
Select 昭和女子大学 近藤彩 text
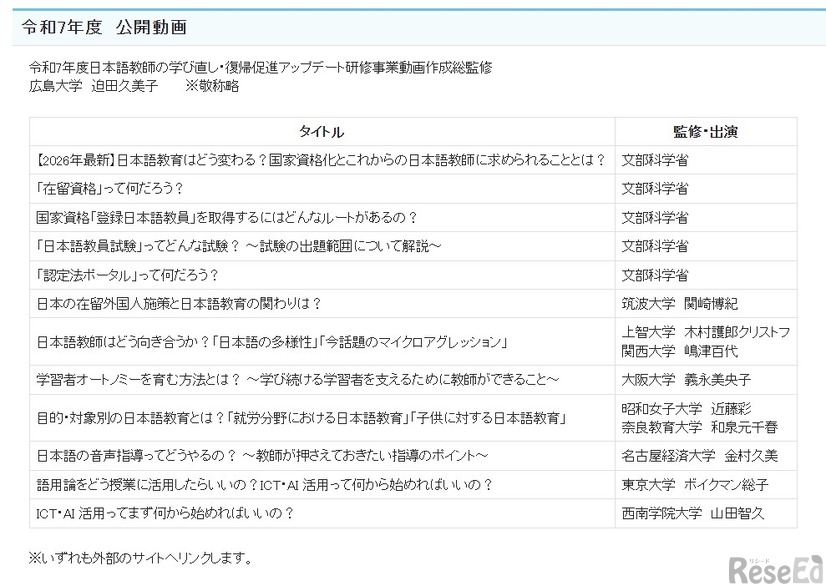(686, 409)
